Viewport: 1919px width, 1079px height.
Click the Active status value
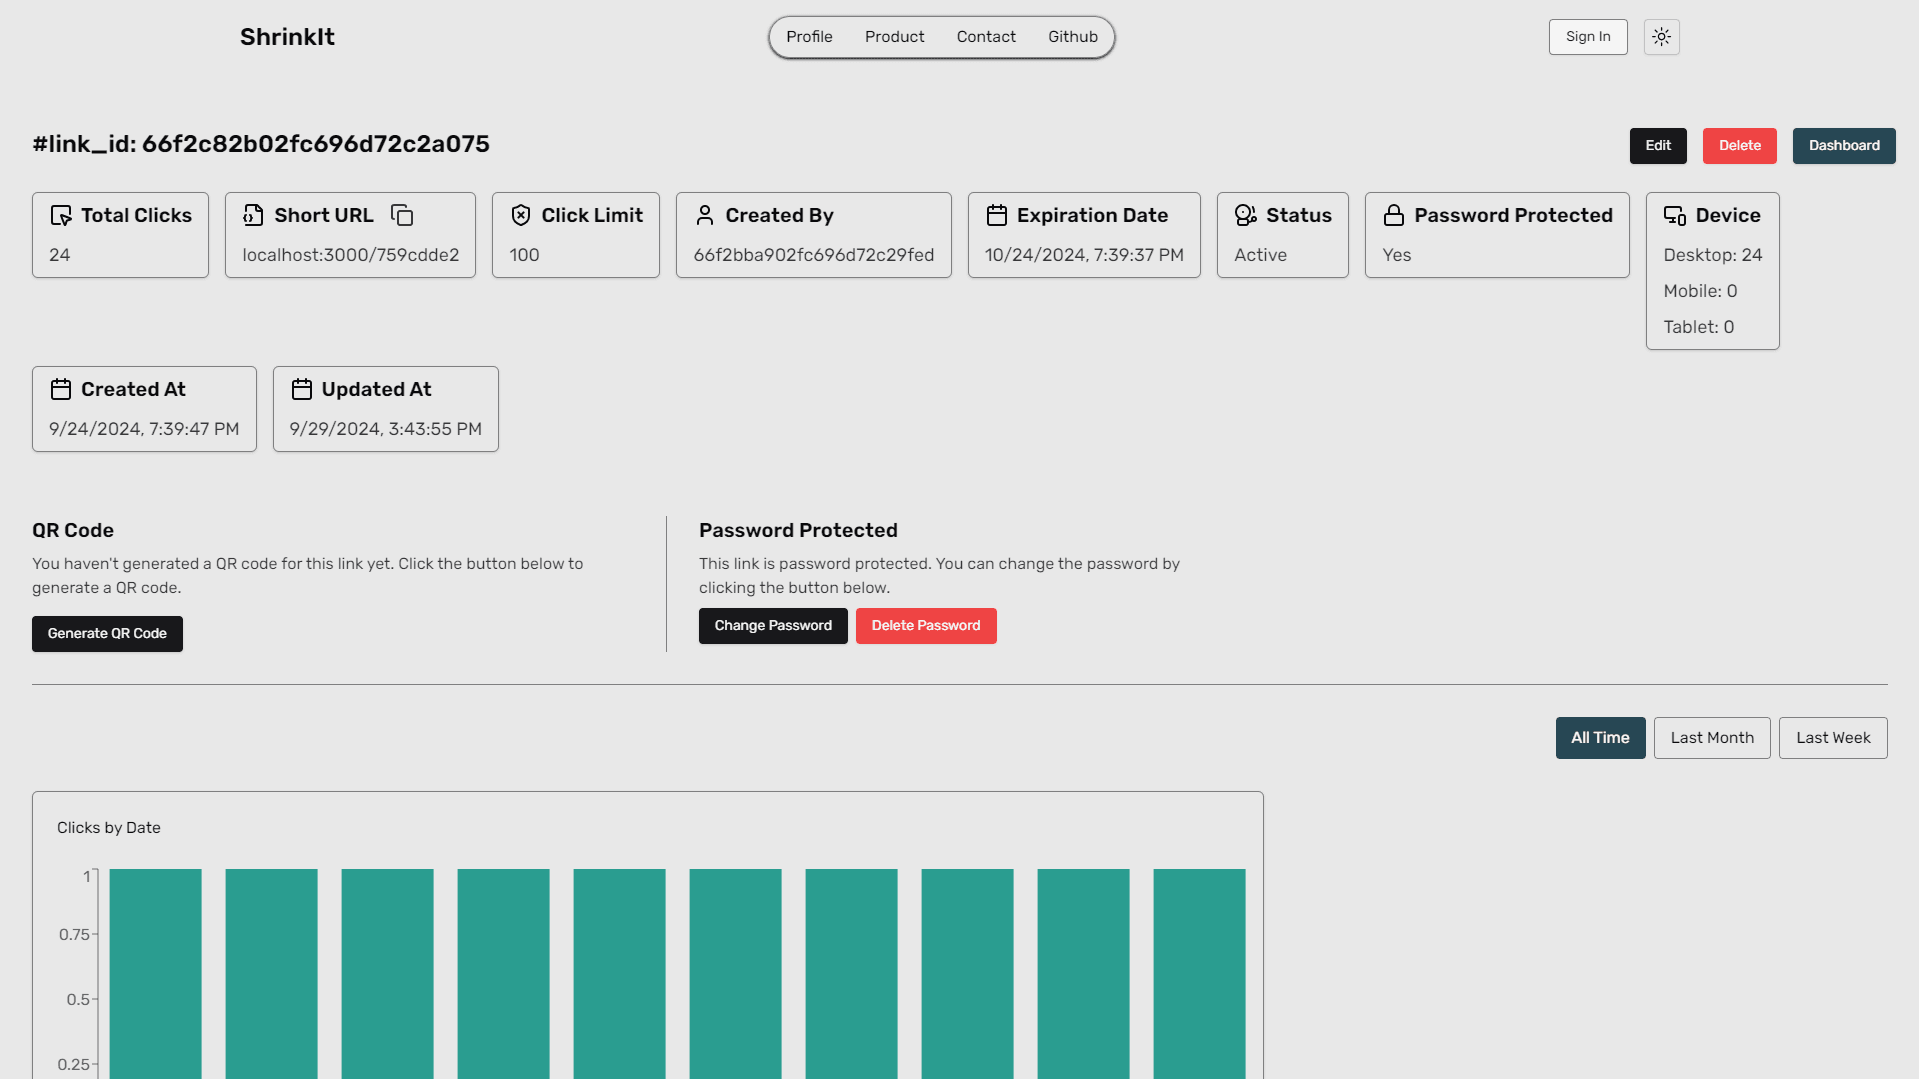click(1260, 255)
